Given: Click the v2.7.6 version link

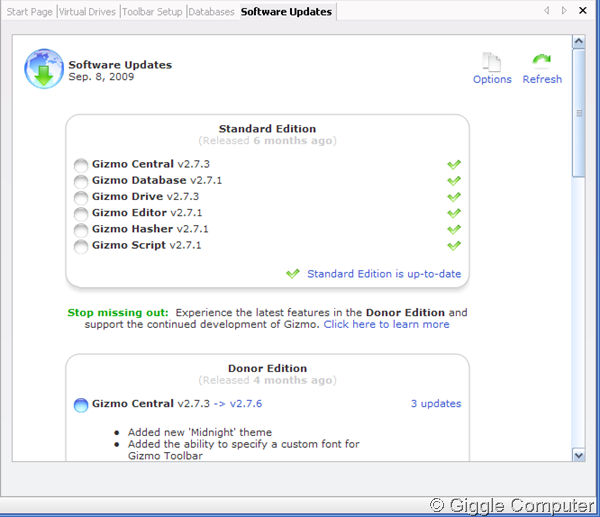Looking at the screenshot, I should coord(246,404).
